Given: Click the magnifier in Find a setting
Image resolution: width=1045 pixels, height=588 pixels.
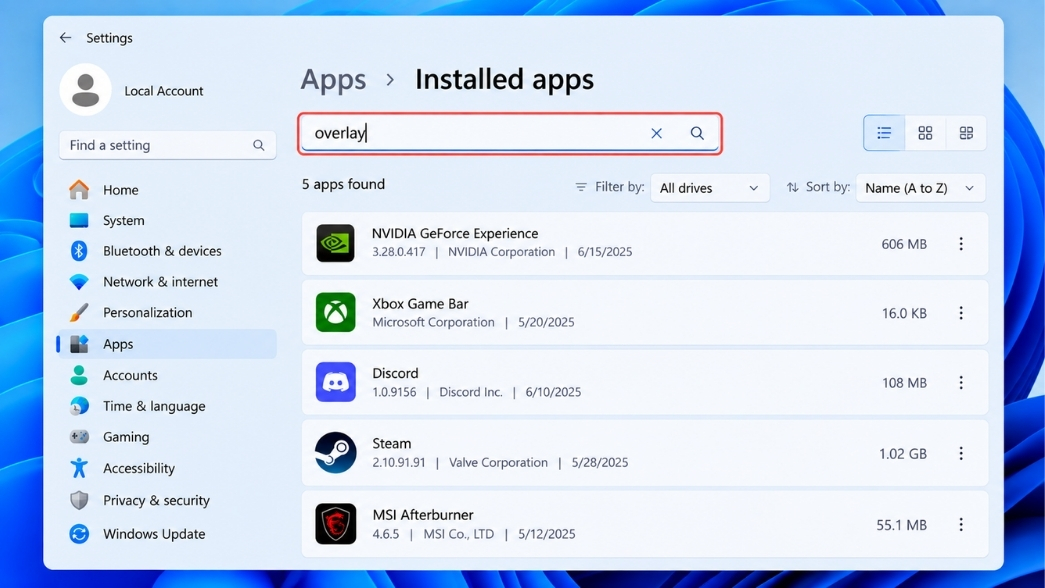Looking at the screenshot, I should (259, 145).
